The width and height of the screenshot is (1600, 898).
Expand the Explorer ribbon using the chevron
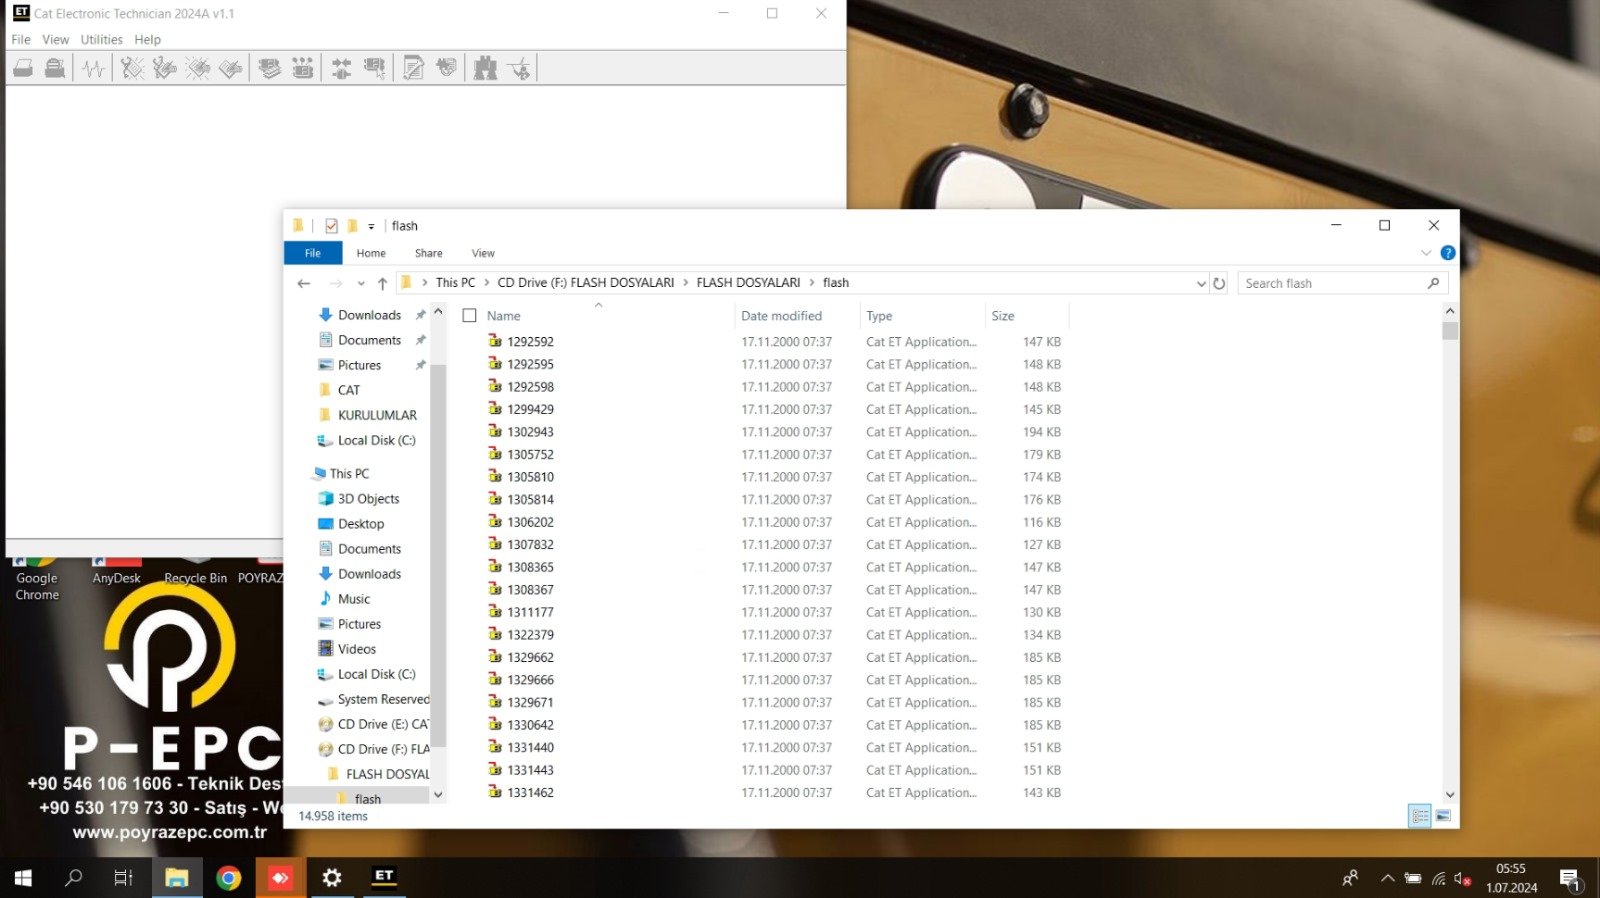pyautogui.click(x=1426, y=253)
